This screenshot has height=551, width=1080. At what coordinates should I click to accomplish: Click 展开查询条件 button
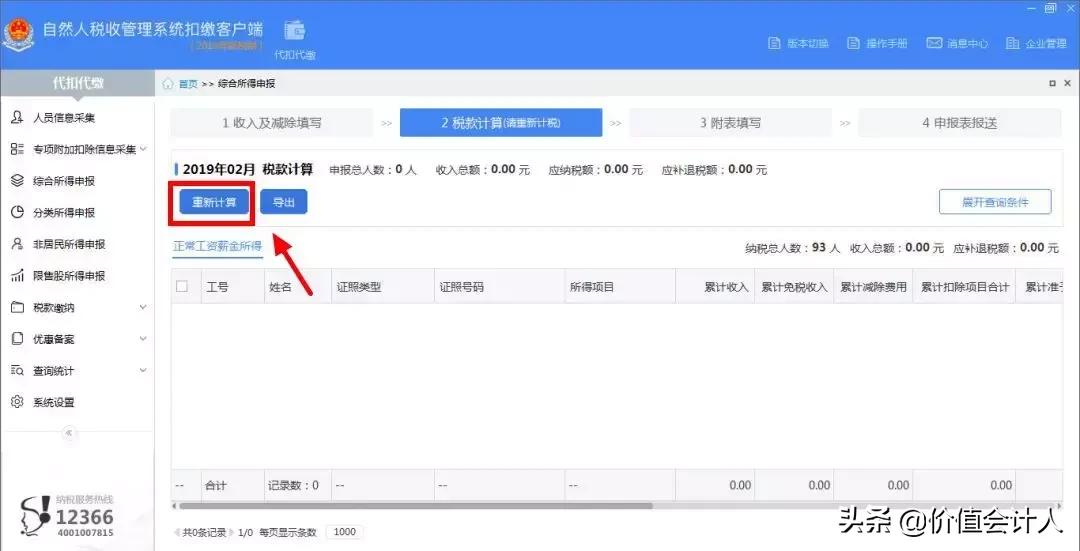995,202
